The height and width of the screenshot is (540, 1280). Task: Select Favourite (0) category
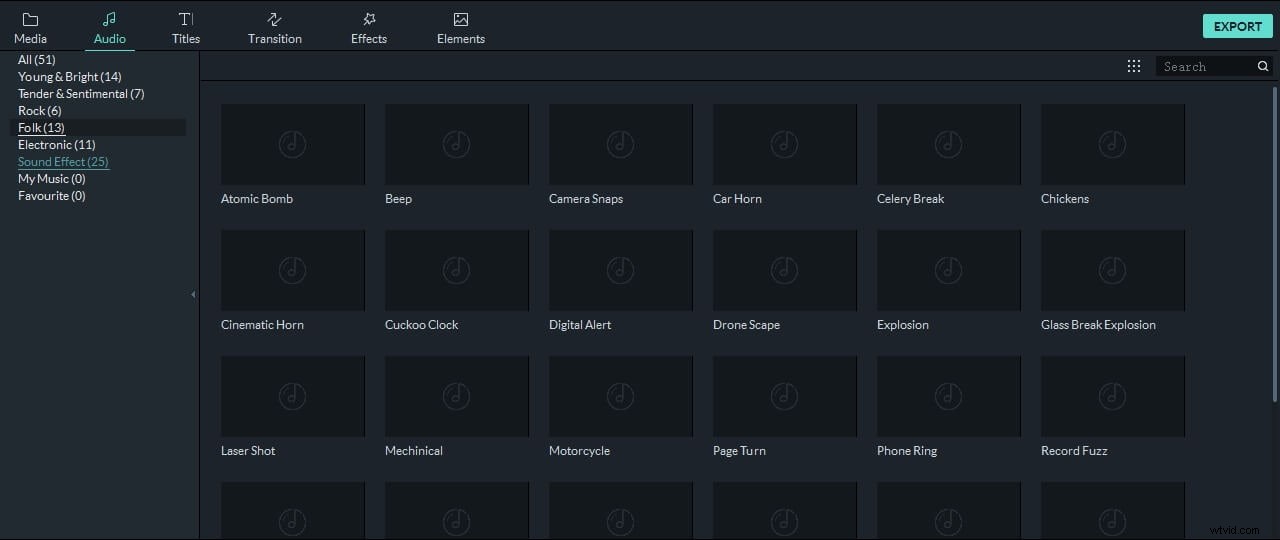tap(52, 196)
